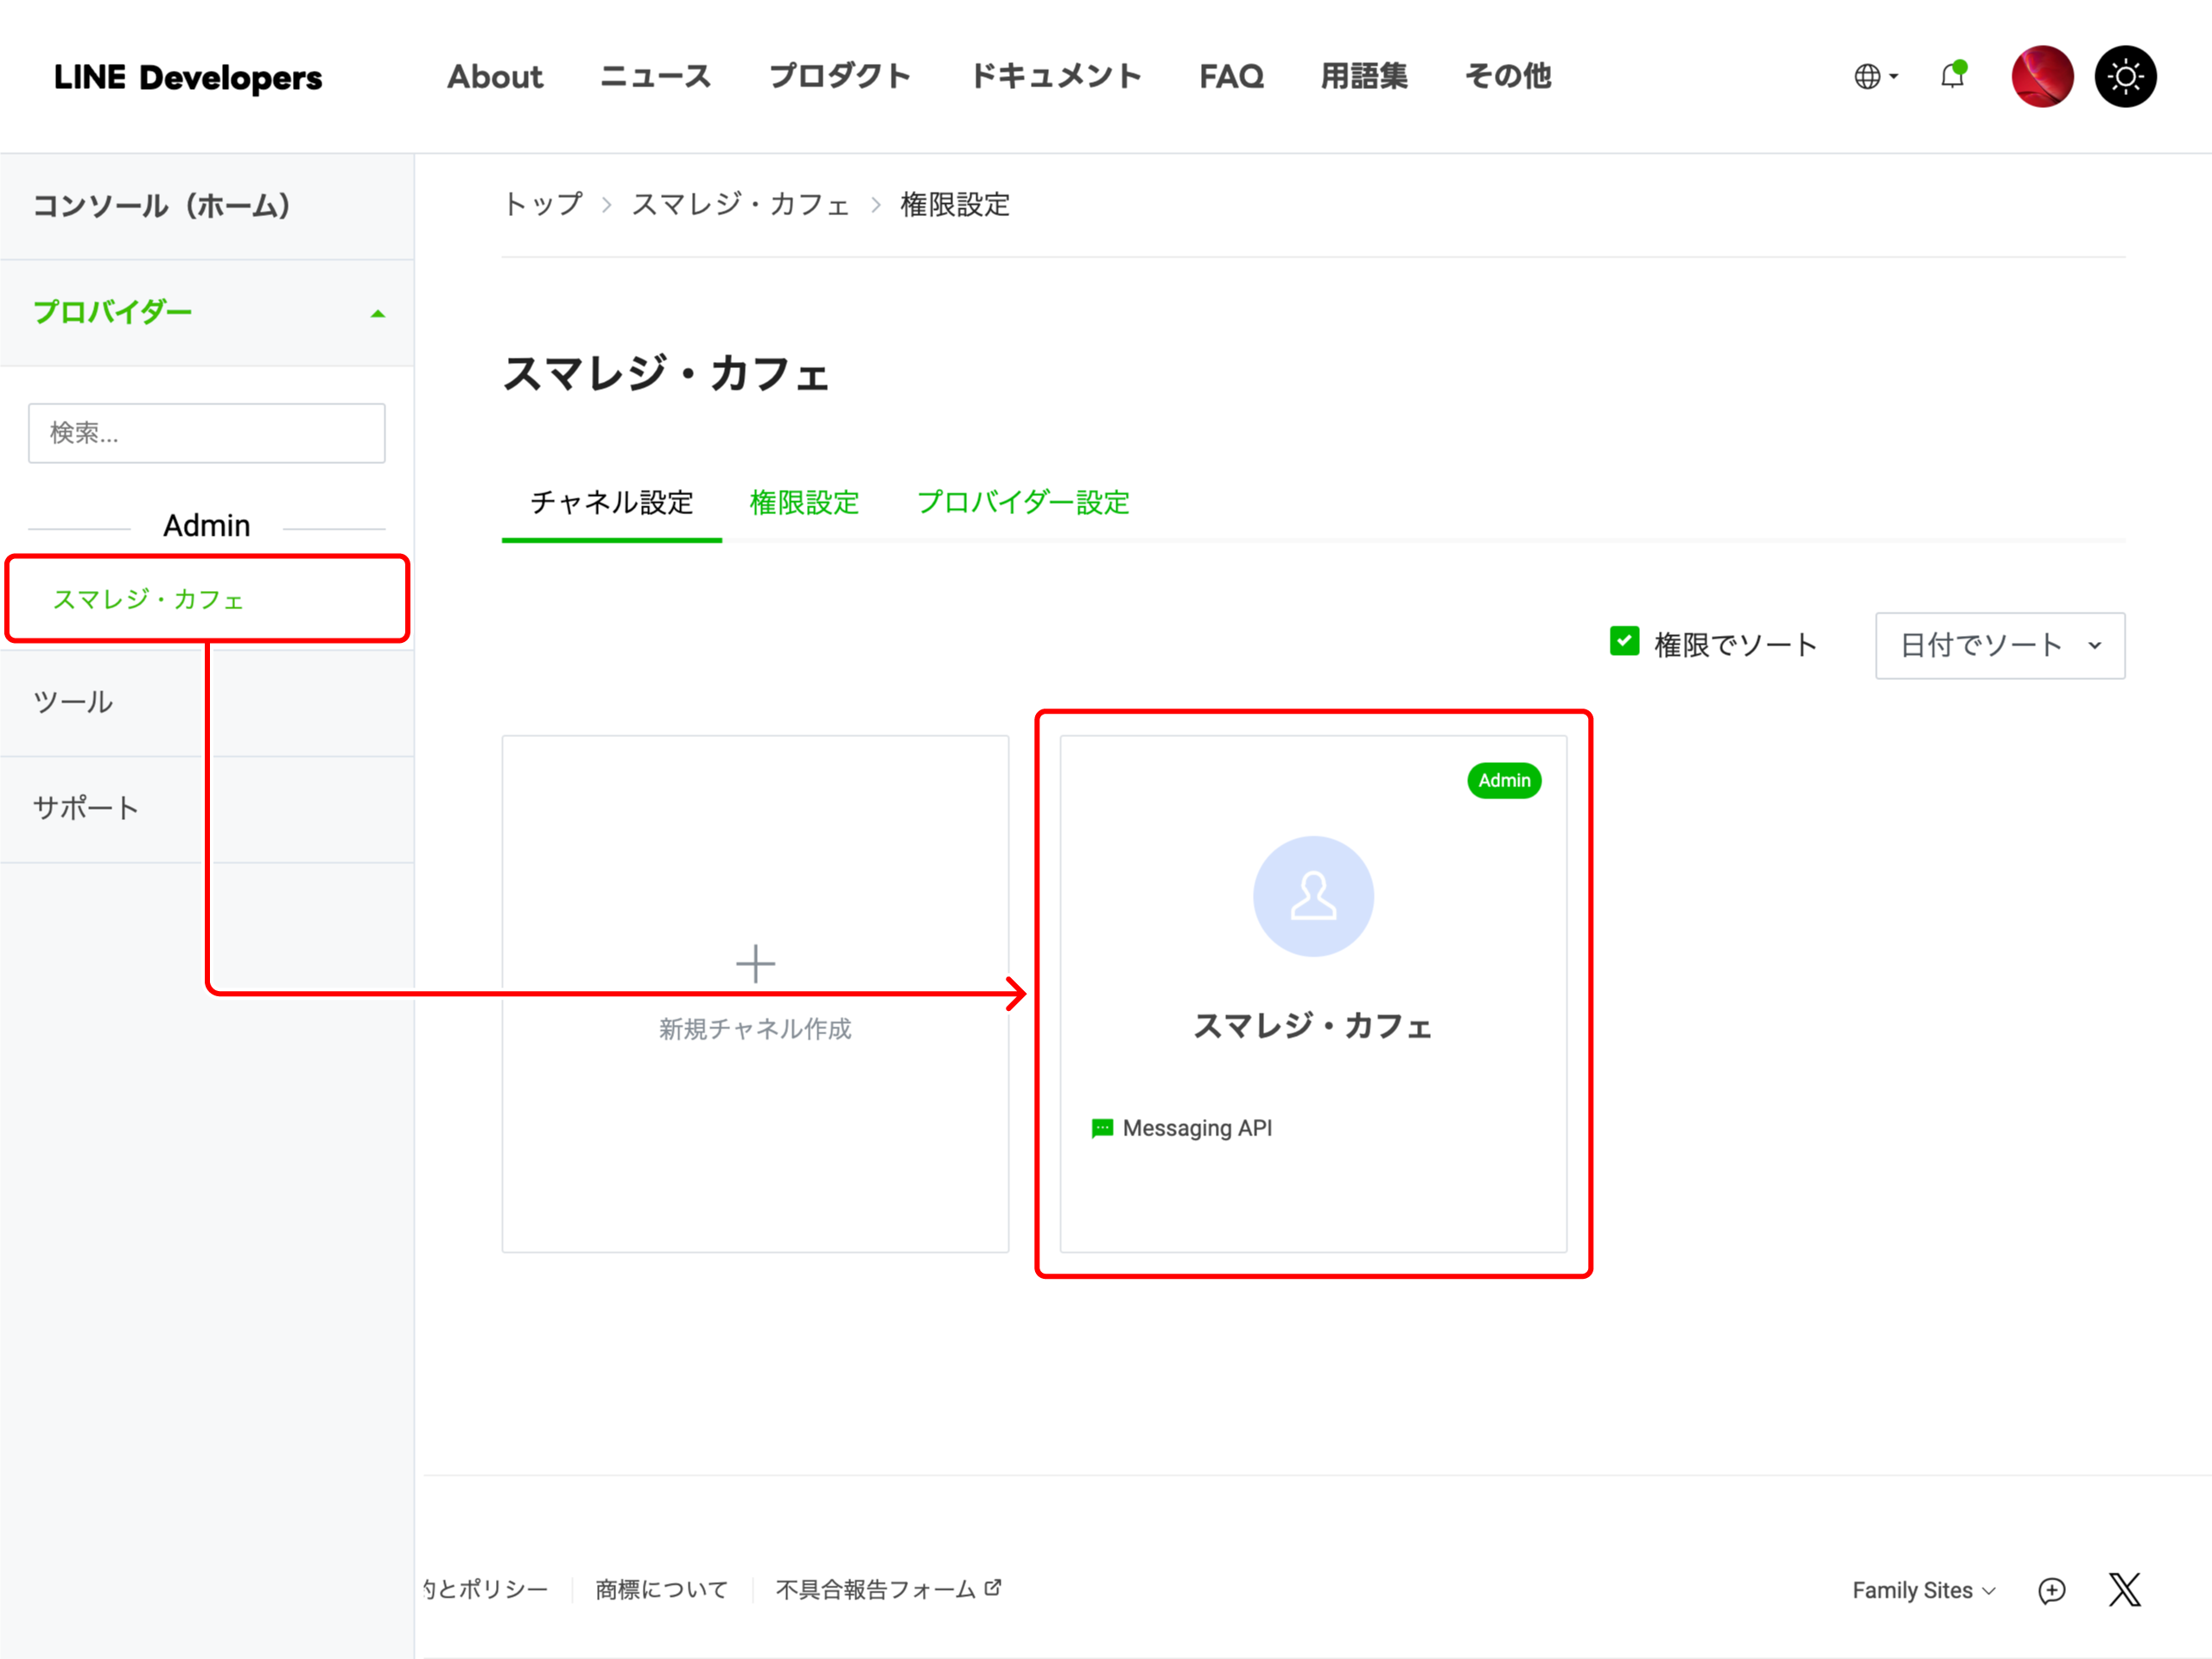2212x1659 pixels.
Task: Click the Admin badge on channel card
Action: pos(1504,781)
